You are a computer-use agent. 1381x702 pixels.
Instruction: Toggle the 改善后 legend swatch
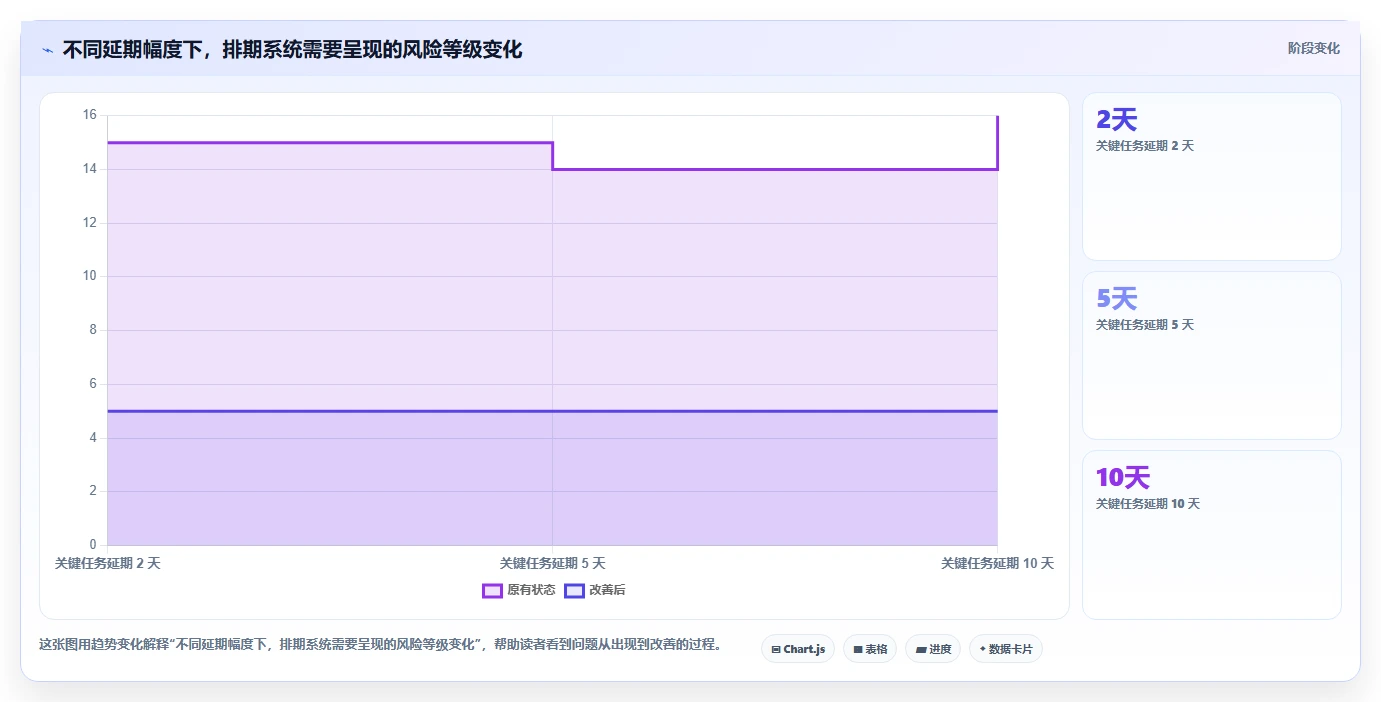point(574,590)
